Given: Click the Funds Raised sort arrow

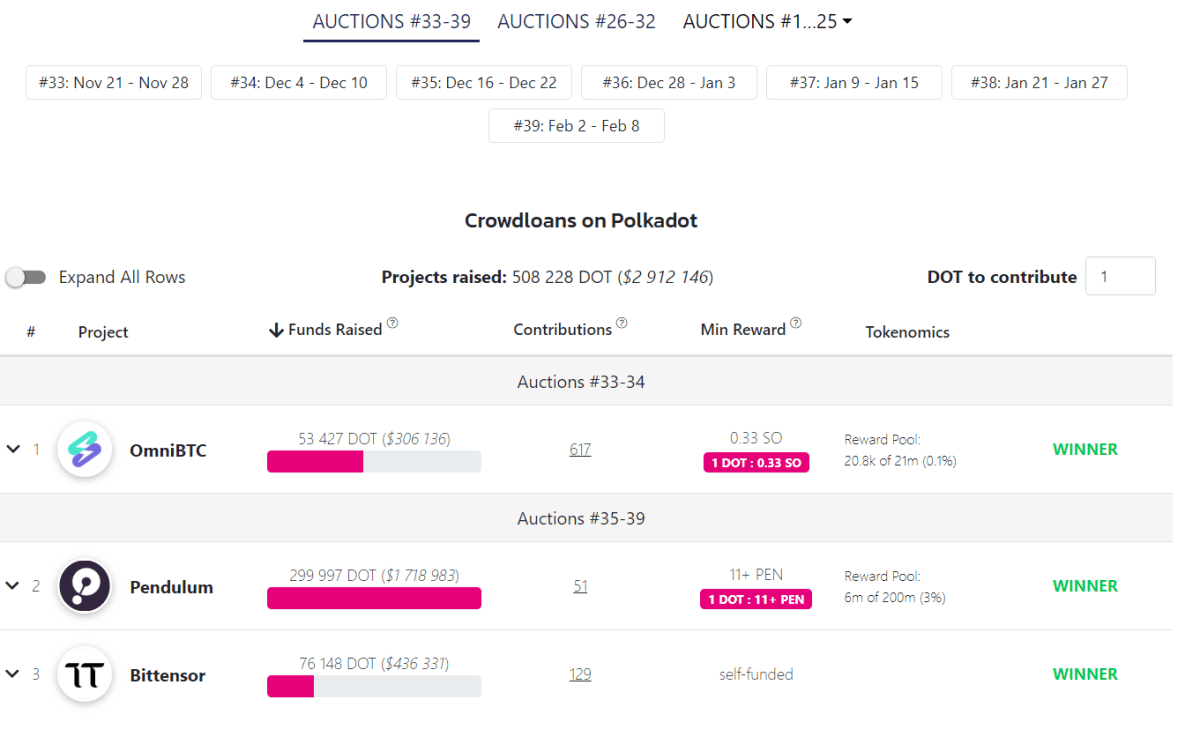Looking at the screenshot, I should coord(276,330).
